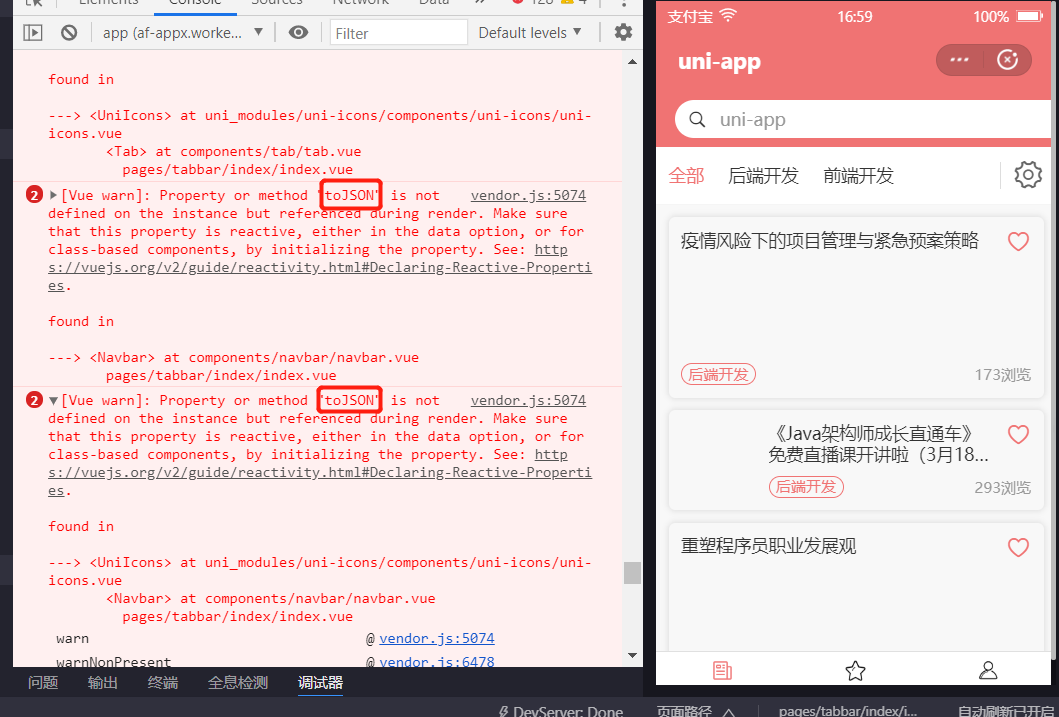Toggle the console sidebar panel icon

(x=32, y=32)
